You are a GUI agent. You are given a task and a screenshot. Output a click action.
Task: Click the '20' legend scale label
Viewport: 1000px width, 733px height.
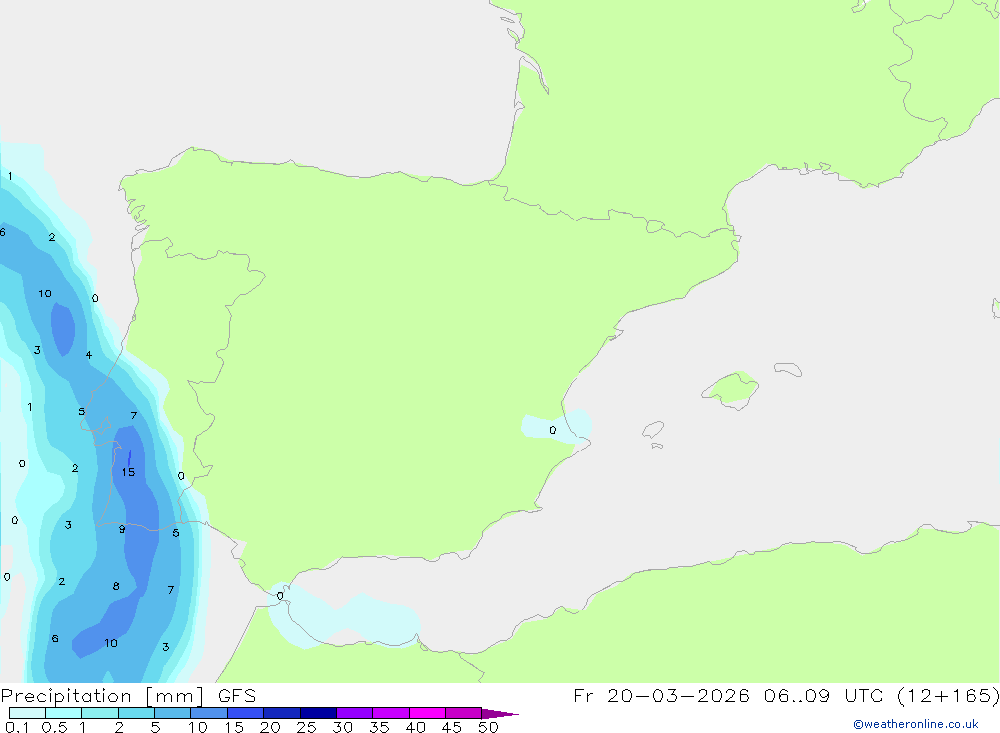270,727
